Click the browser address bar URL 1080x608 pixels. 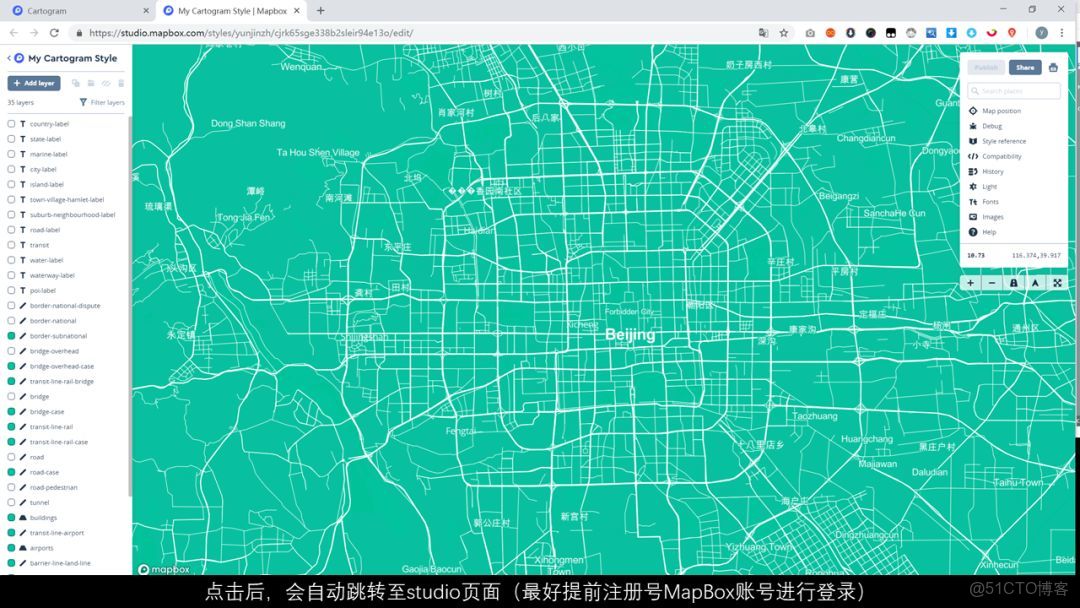click(251, 32)
